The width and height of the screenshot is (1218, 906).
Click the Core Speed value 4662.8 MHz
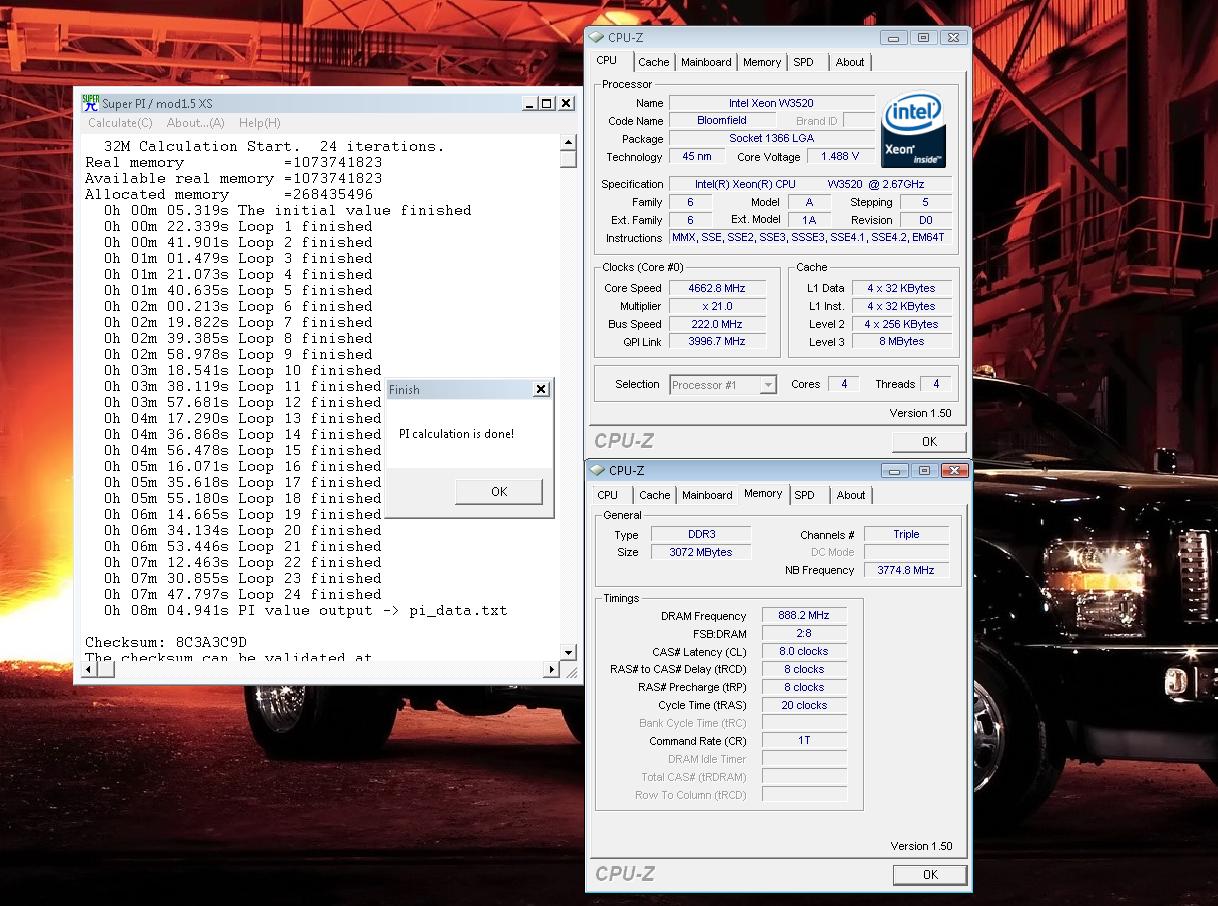pos(717,288)
